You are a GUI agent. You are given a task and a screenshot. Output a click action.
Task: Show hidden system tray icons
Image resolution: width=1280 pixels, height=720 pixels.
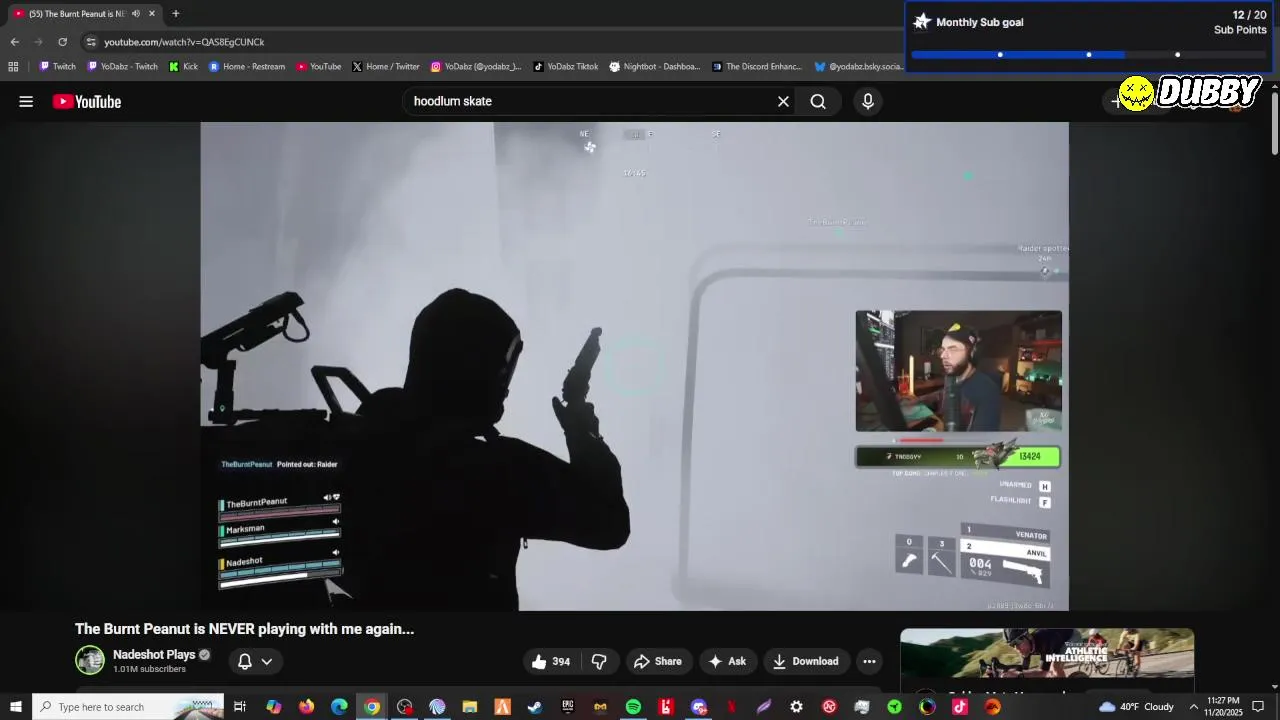(x=1193, y=707)
